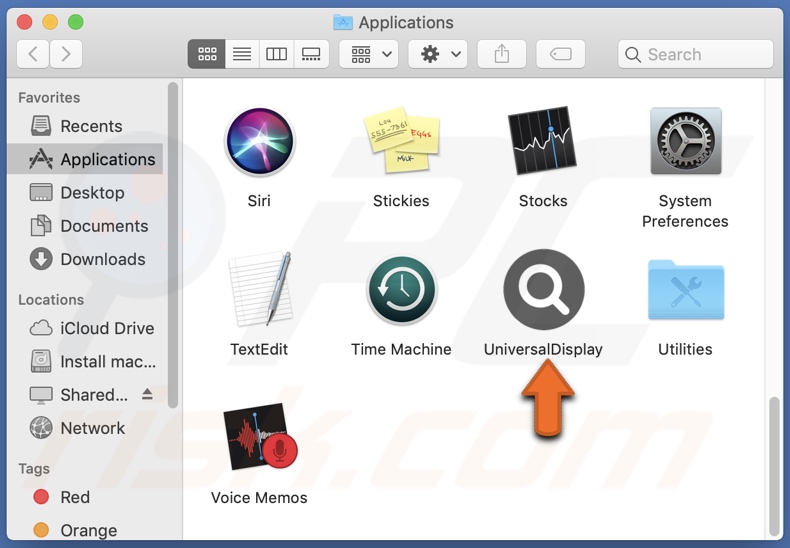The image size is (790, 548).
Task: Select the UniversalDisplay magnifier app icon
Action: click(544, 289)
